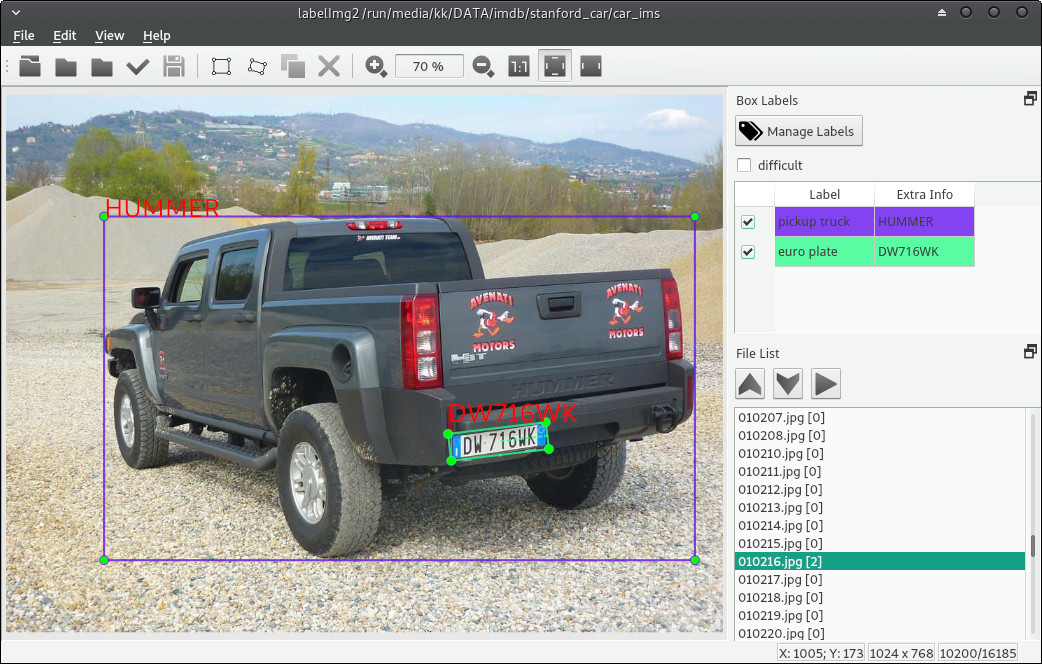Click the 1024 x 768 status bar entry

[x=901, y=653]
